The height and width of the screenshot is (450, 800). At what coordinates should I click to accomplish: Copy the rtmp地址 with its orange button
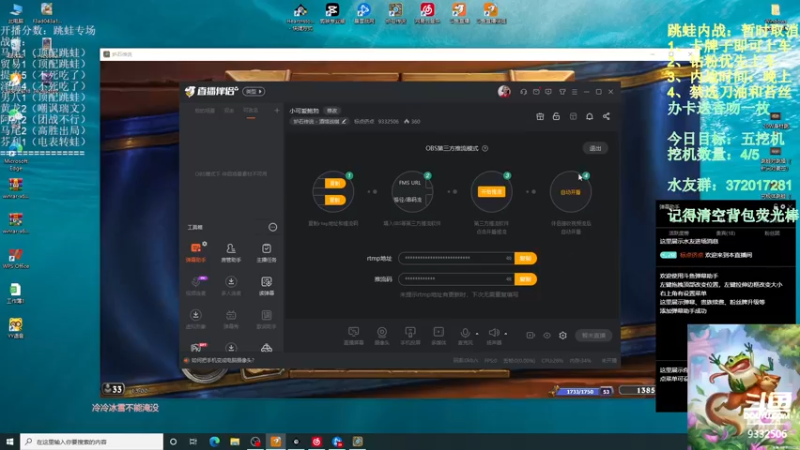click(526, 258)
